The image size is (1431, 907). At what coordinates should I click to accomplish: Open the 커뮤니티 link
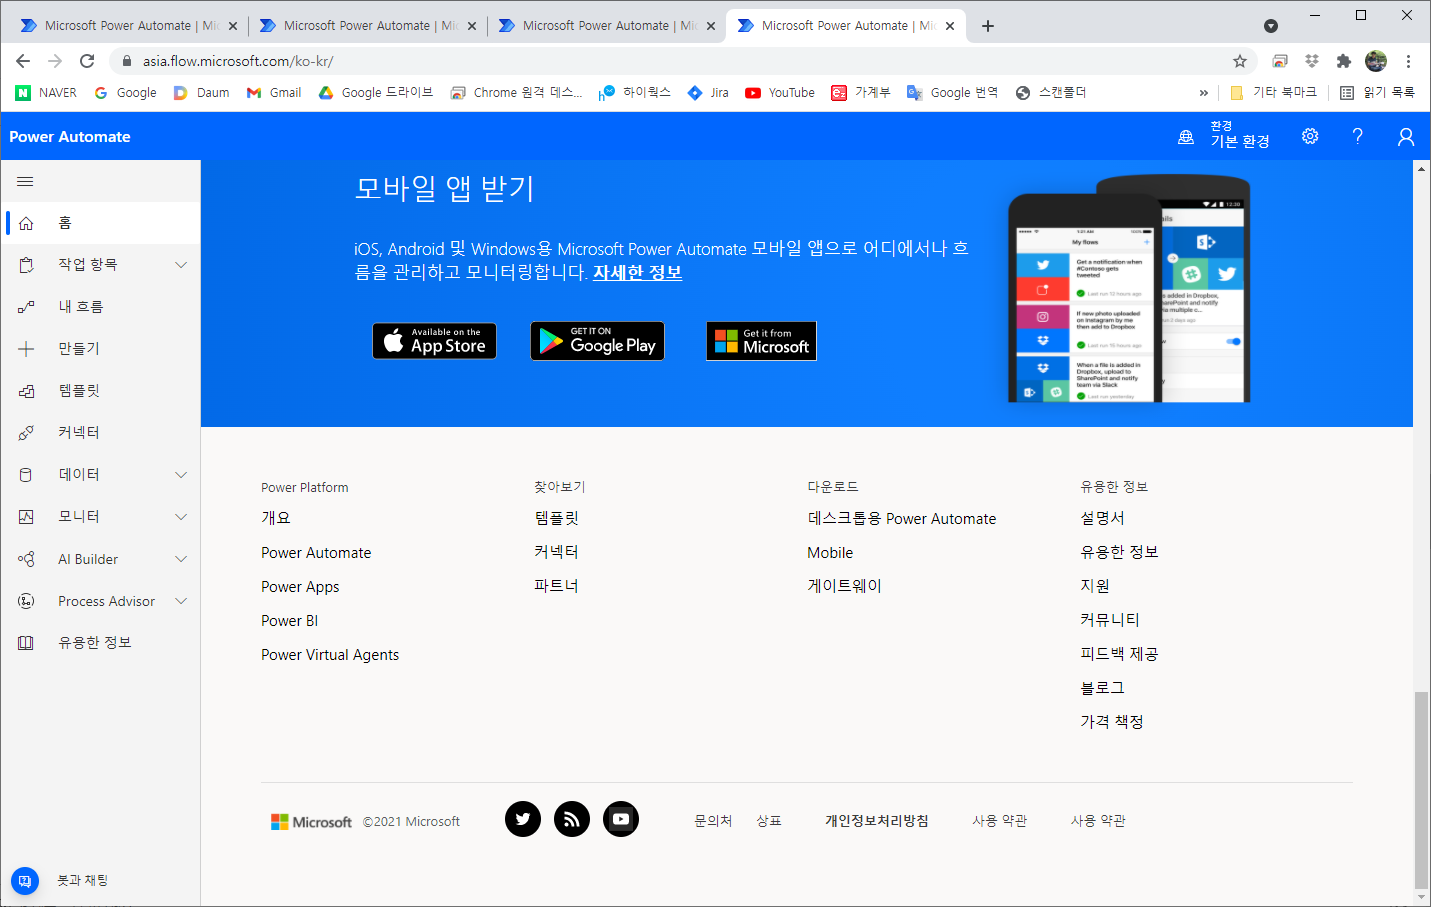coord(1110,620)
